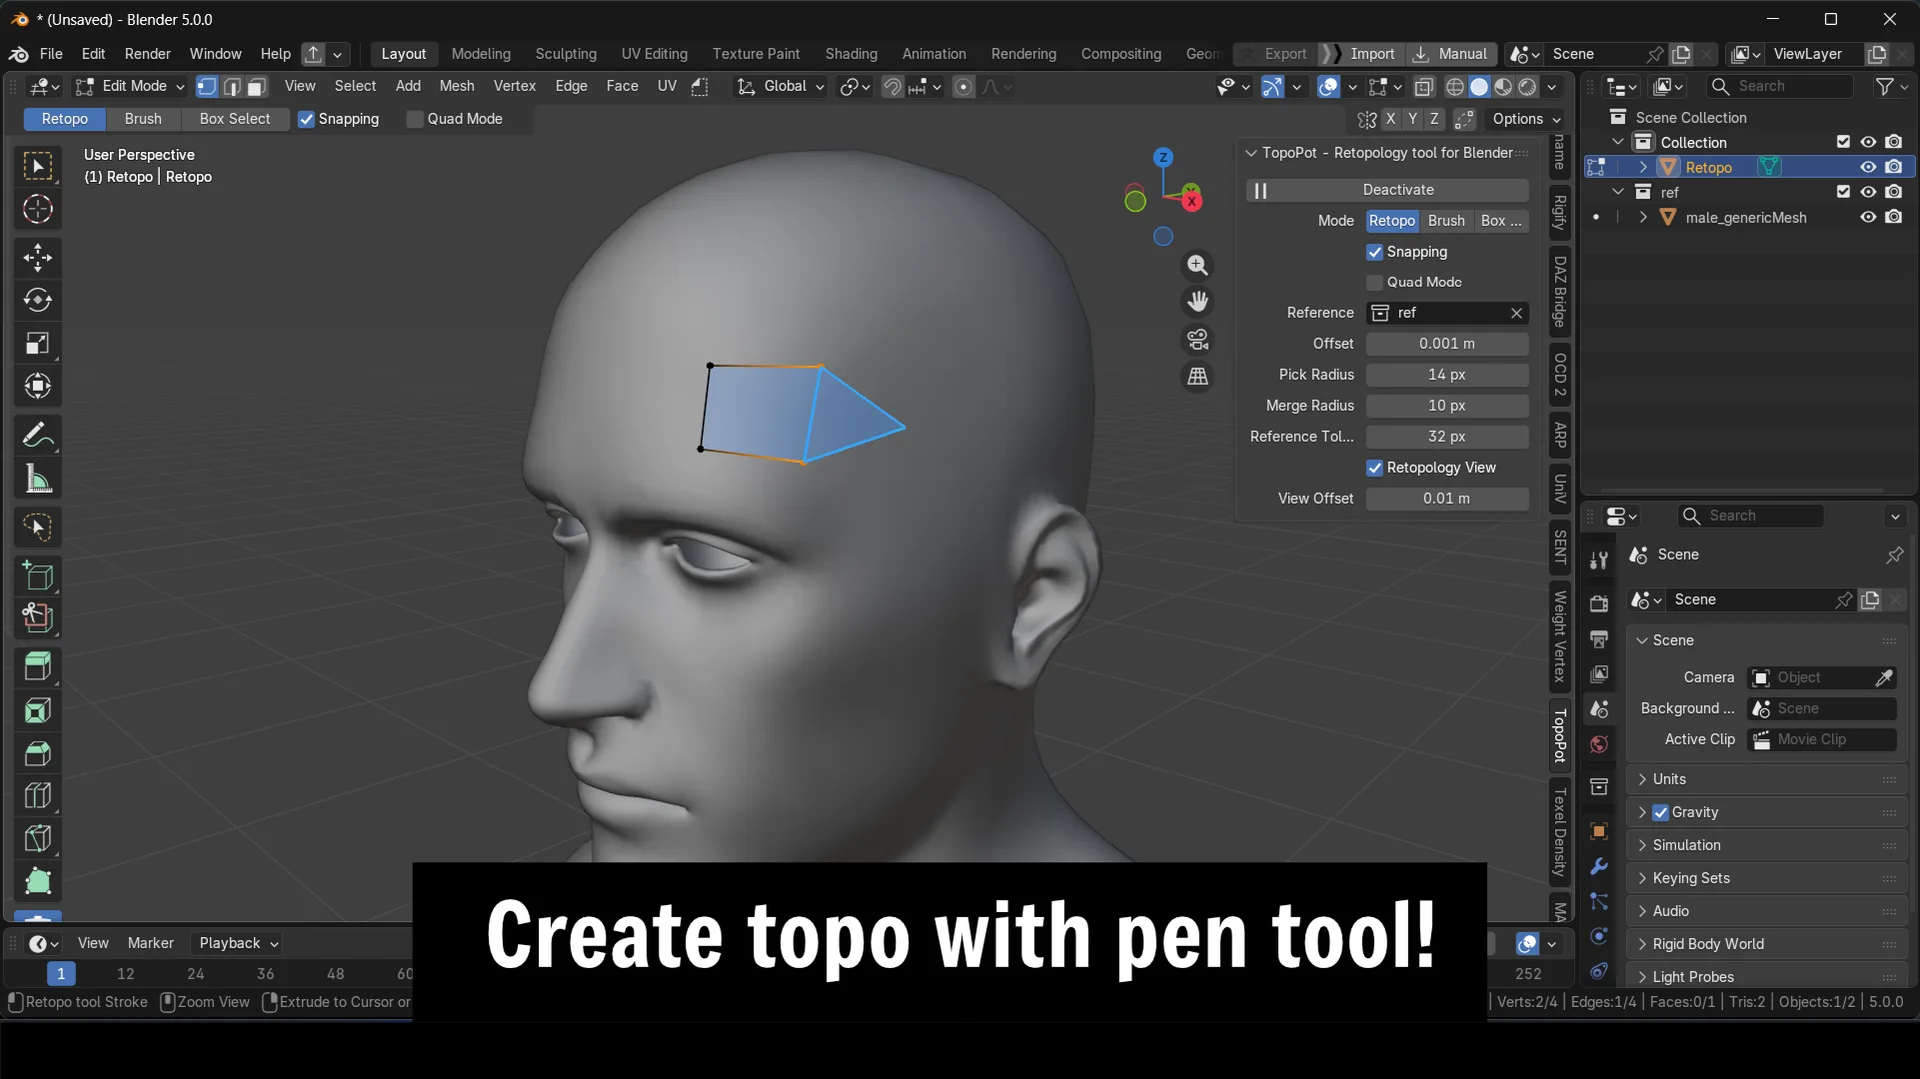Select Brush mode in TopoPot panel
This screenshot has width=1920, height=1079.
1446,221
